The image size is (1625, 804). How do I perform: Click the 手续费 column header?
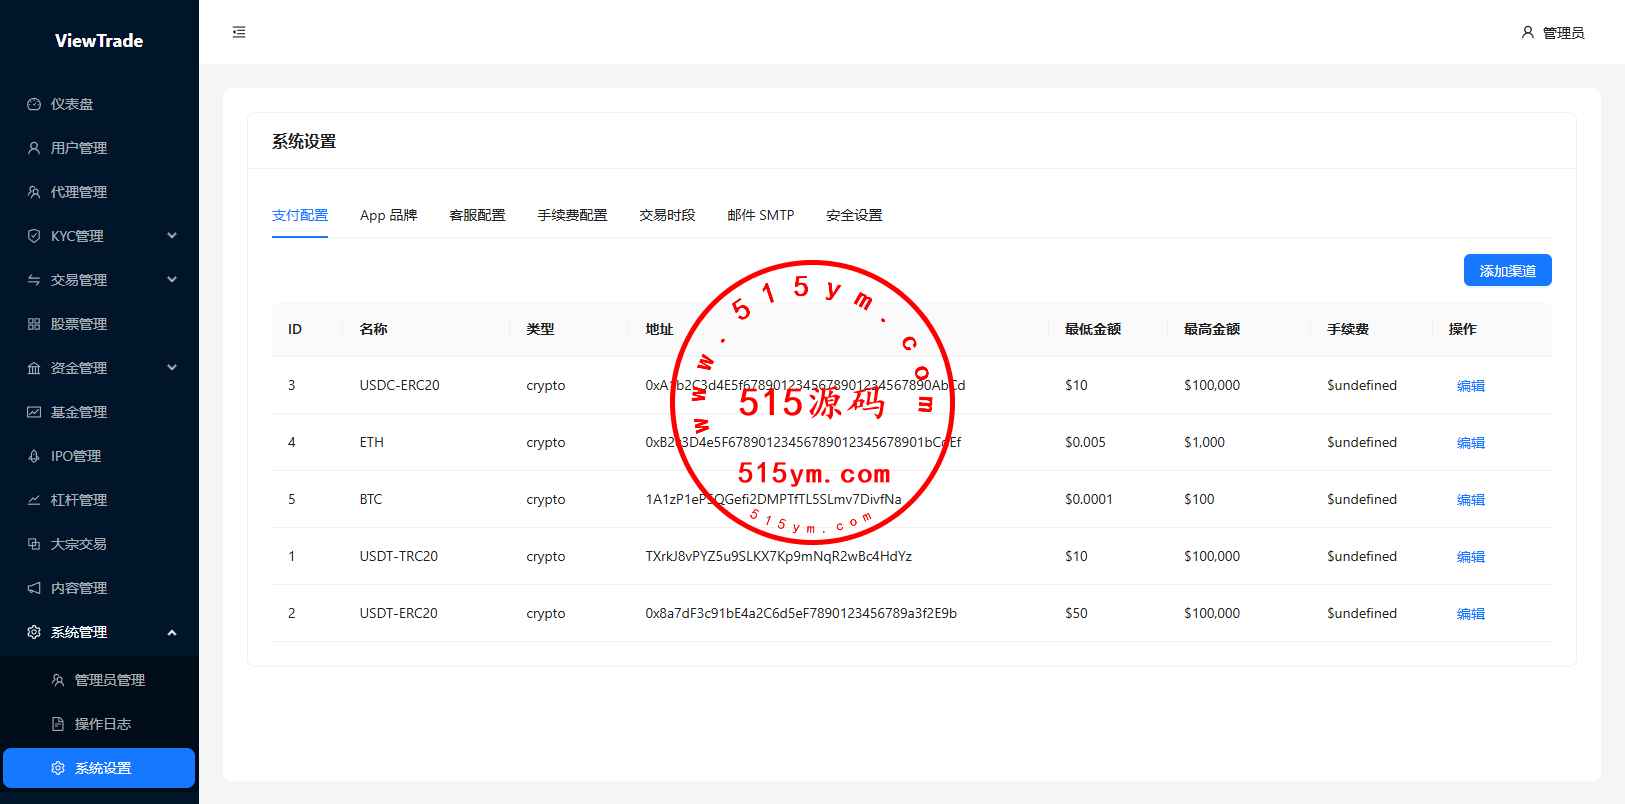click(x=1348, y=329)
